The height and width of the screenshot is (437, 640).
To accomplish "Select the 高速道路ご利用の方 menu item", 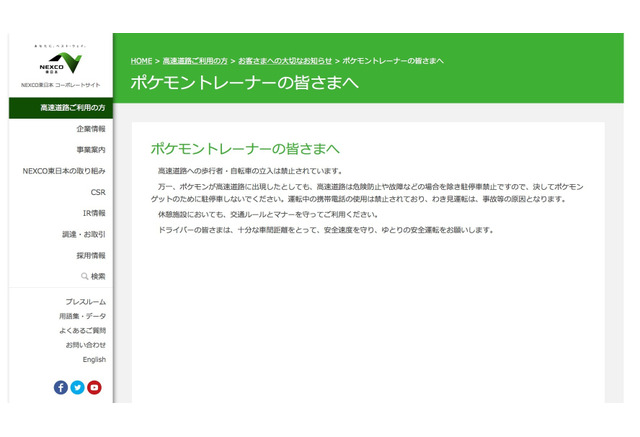I will [61, 108].
